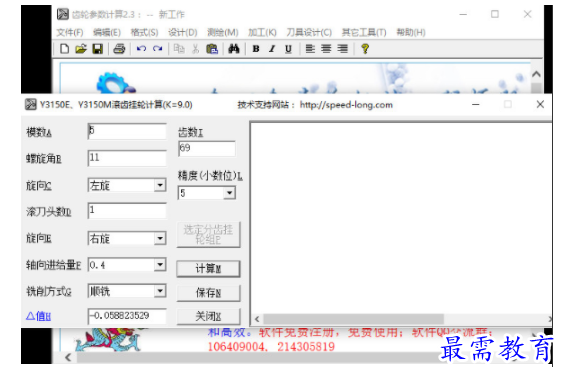Open the 加工(K) menu
Image resolution: width=562 pixels, height=380 pixels.
click(x=262, y=32)
